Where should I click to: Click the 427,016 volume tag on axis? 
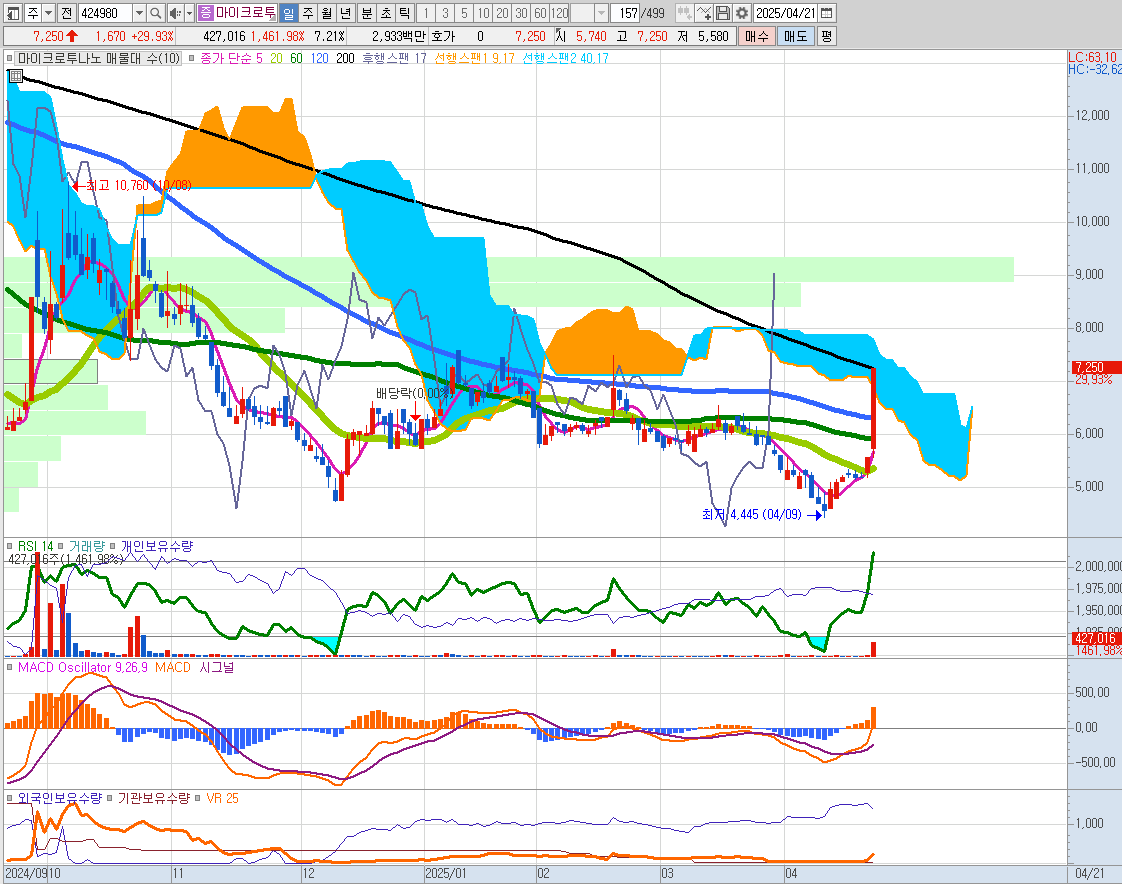(x=1096, y=638)
